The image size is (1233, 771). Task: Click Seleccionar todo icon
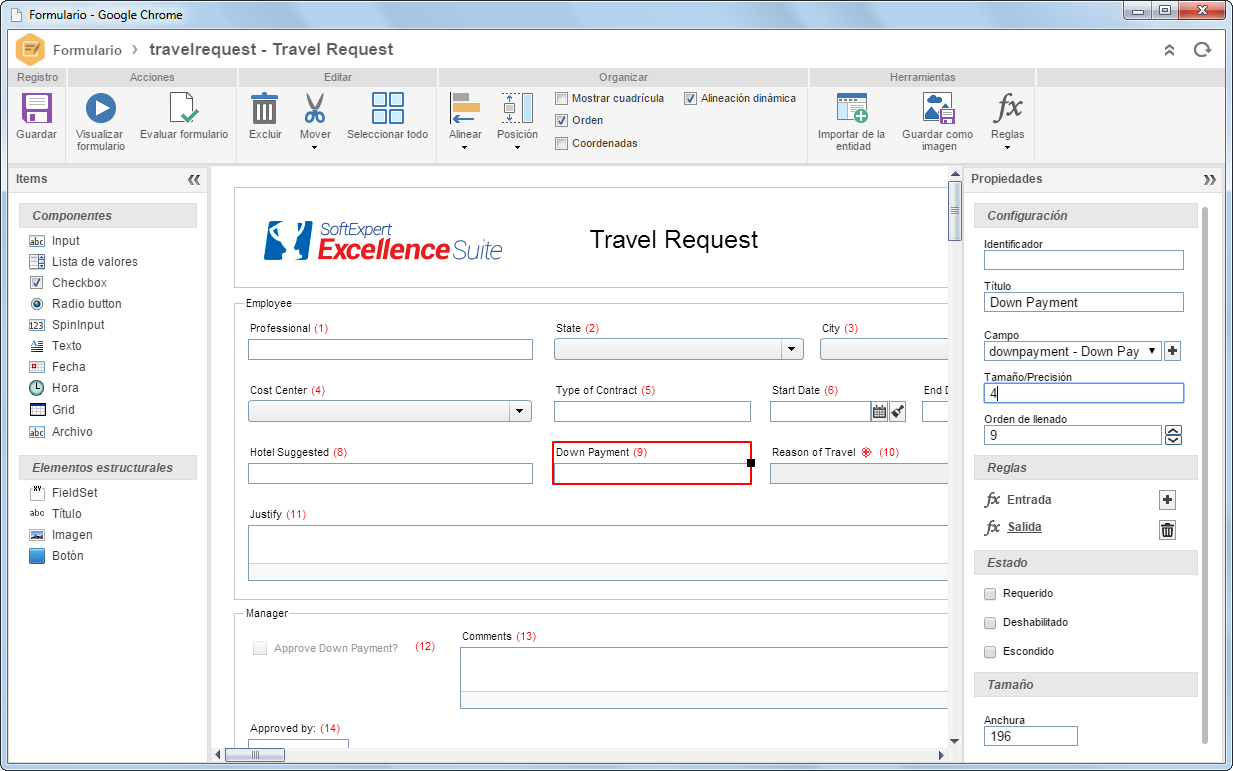click(387, 108)
